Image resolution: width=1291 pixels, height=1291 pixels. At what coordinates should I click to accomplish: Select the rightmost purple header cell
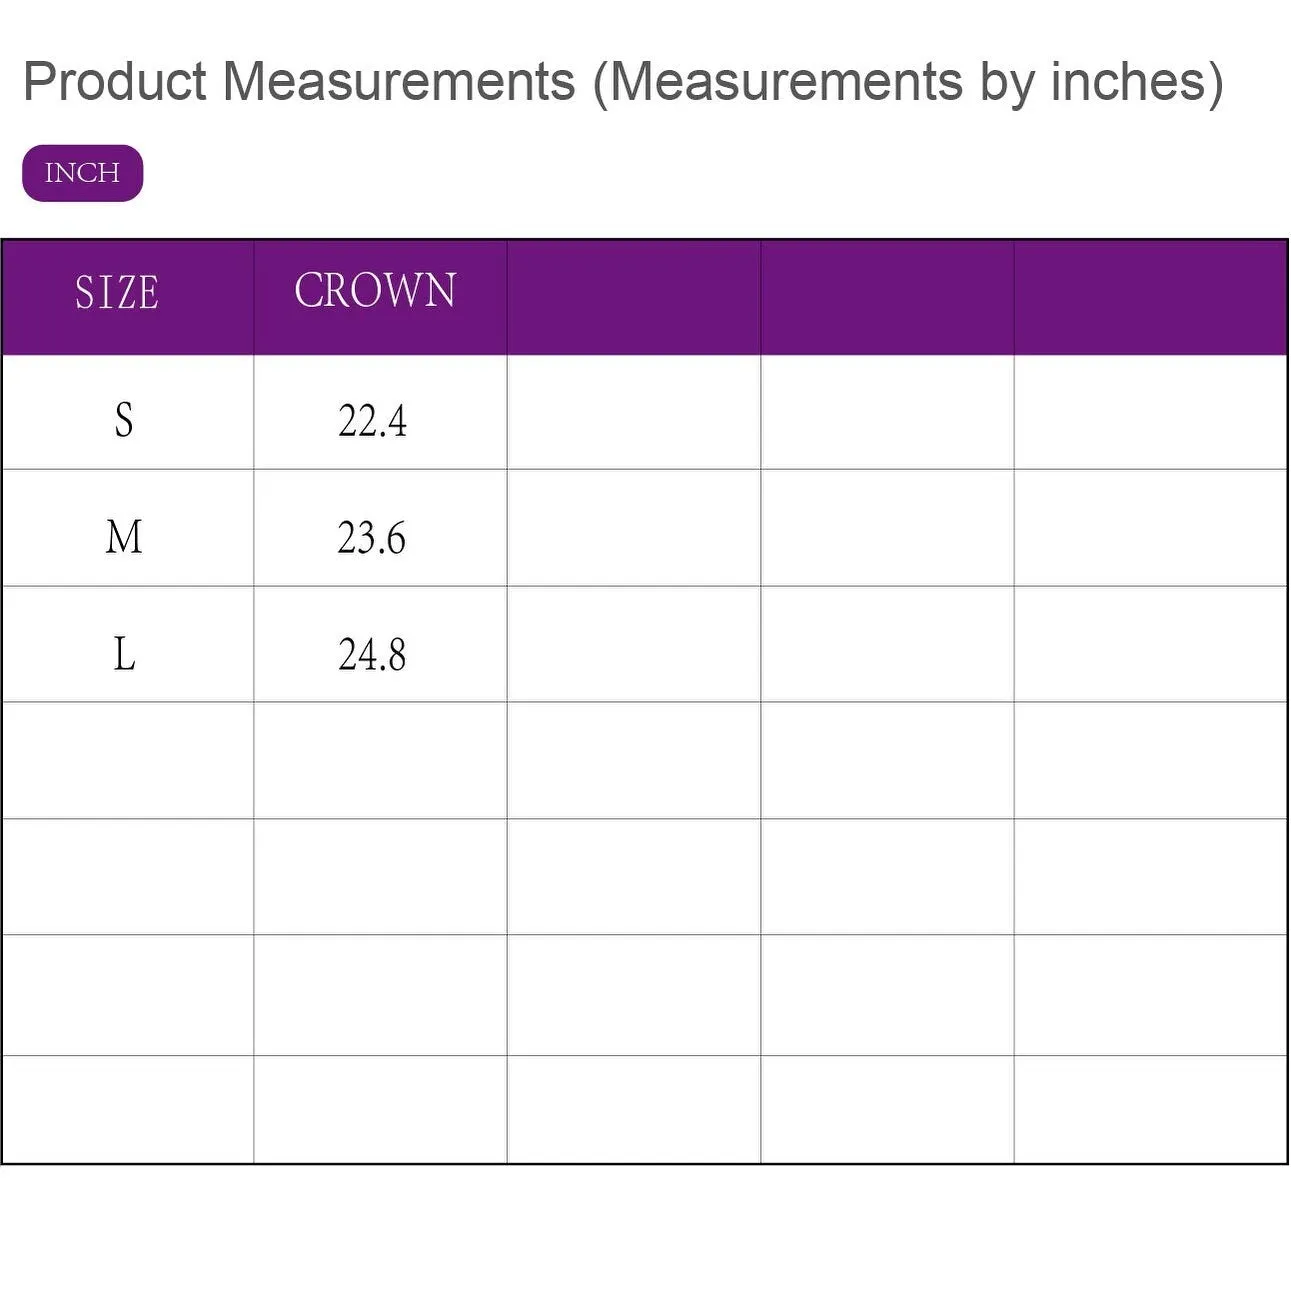click(x=1150, y=297)
